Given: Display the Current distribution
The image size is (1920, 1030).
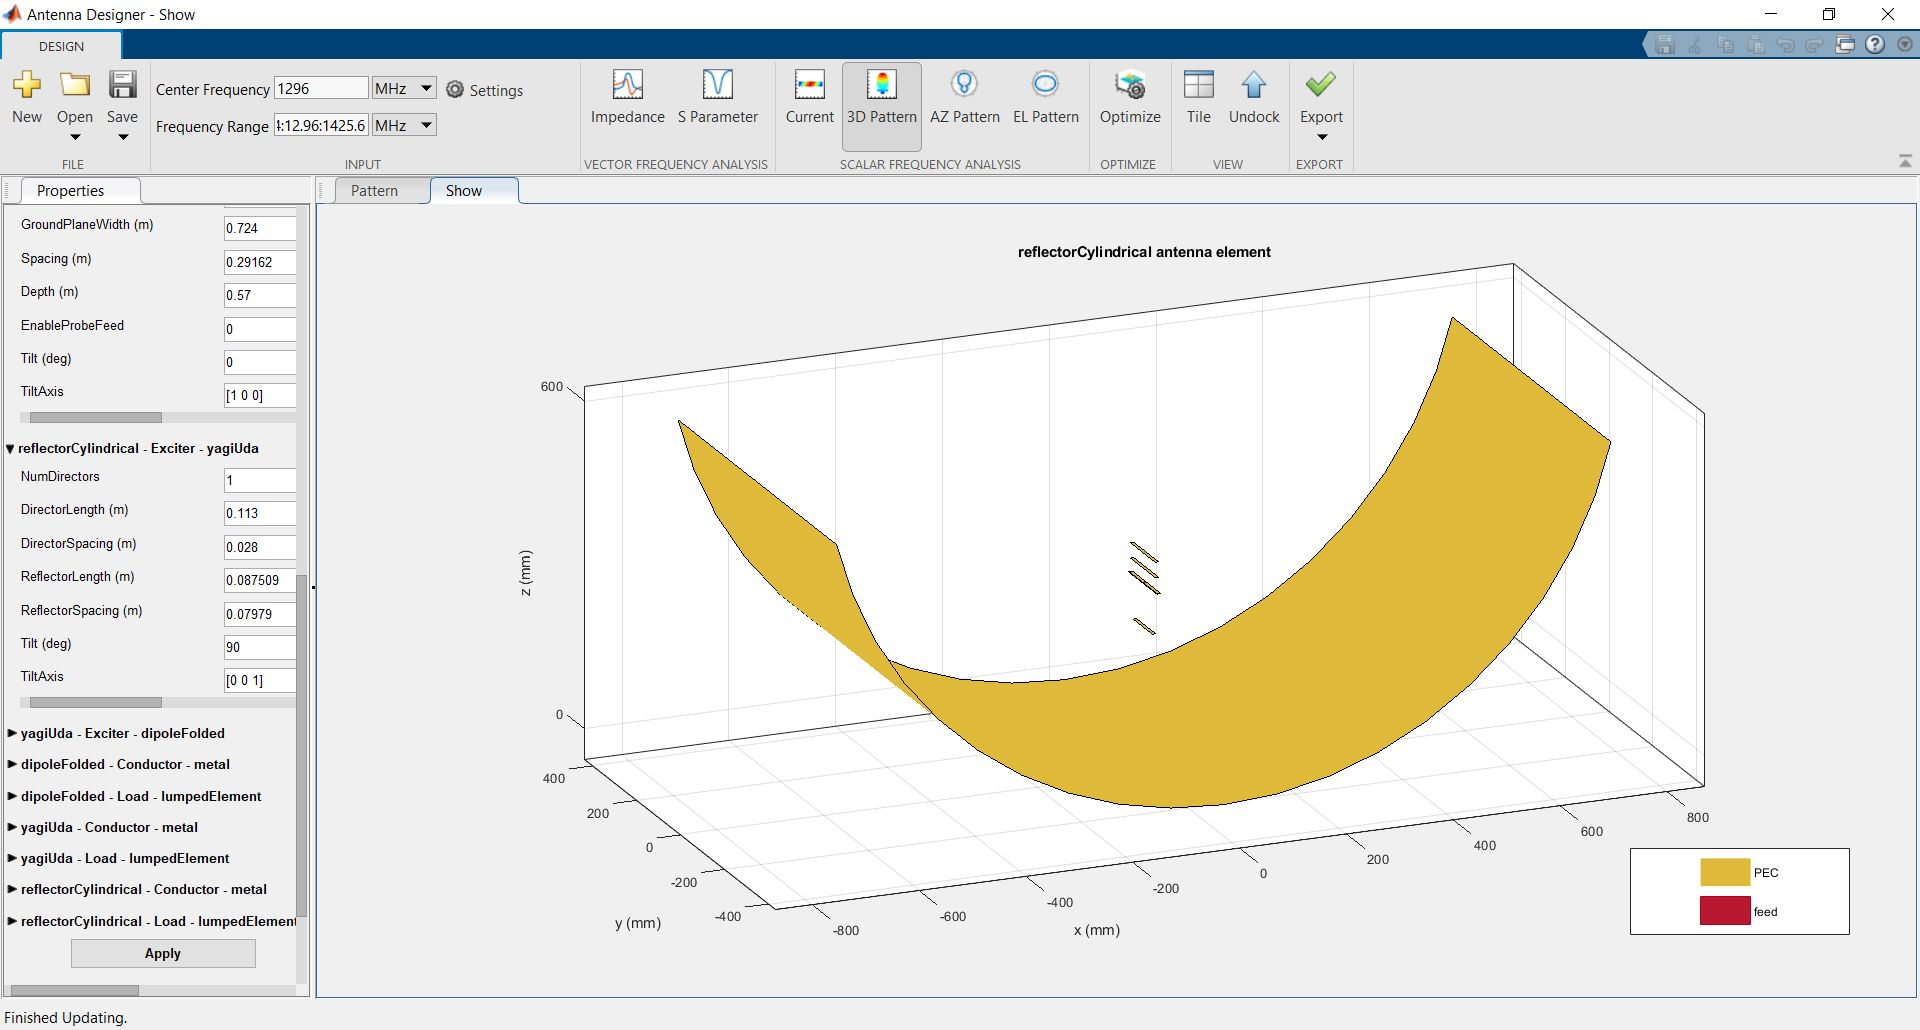Looking at the screenshot, I should coord(809,97).
